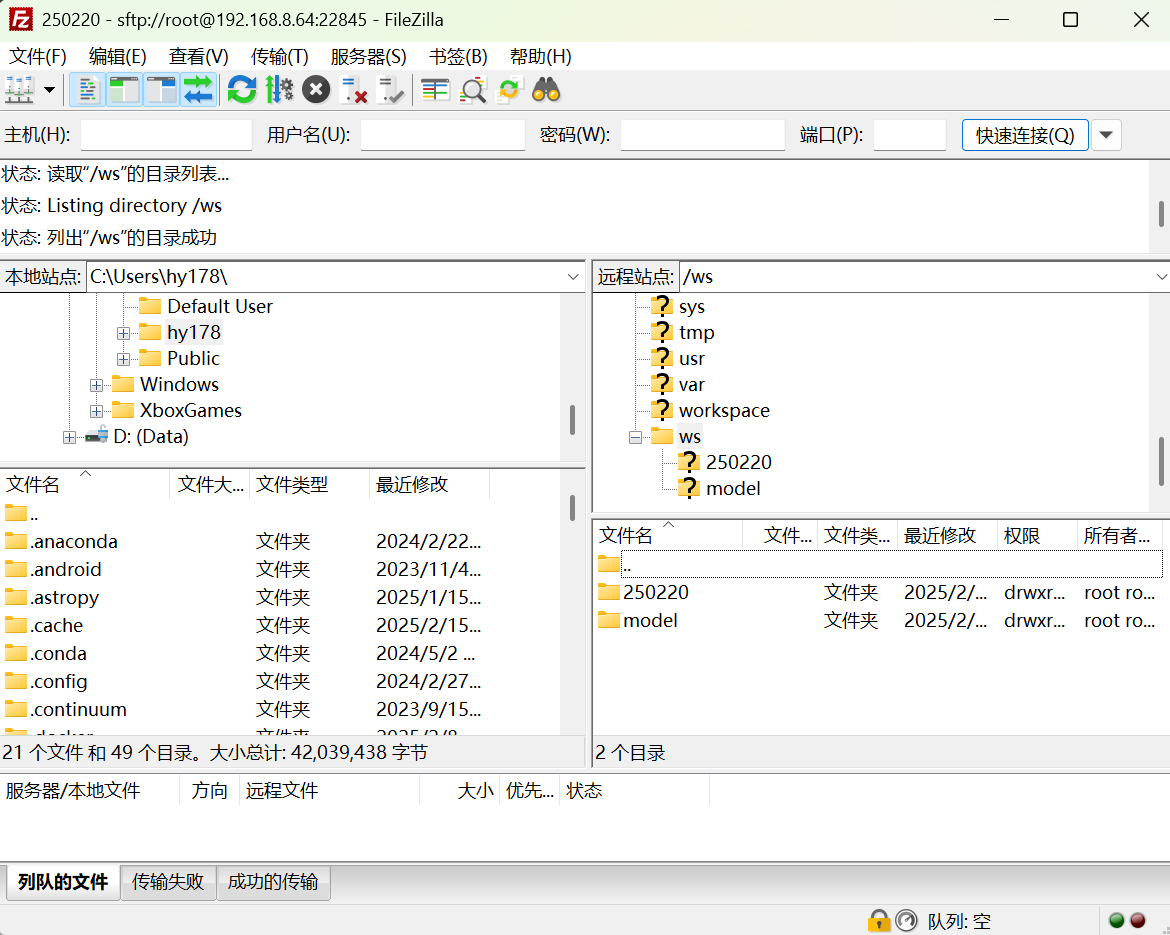The width and height of the screenshot is (1170, 935).
Task: Collapse the ws folder in the remote tree
Action: click(637, 436)
